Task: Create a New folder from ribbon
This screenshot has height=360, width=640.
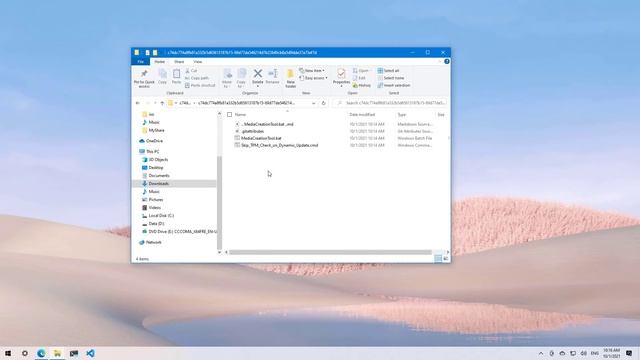Action: 291,78
